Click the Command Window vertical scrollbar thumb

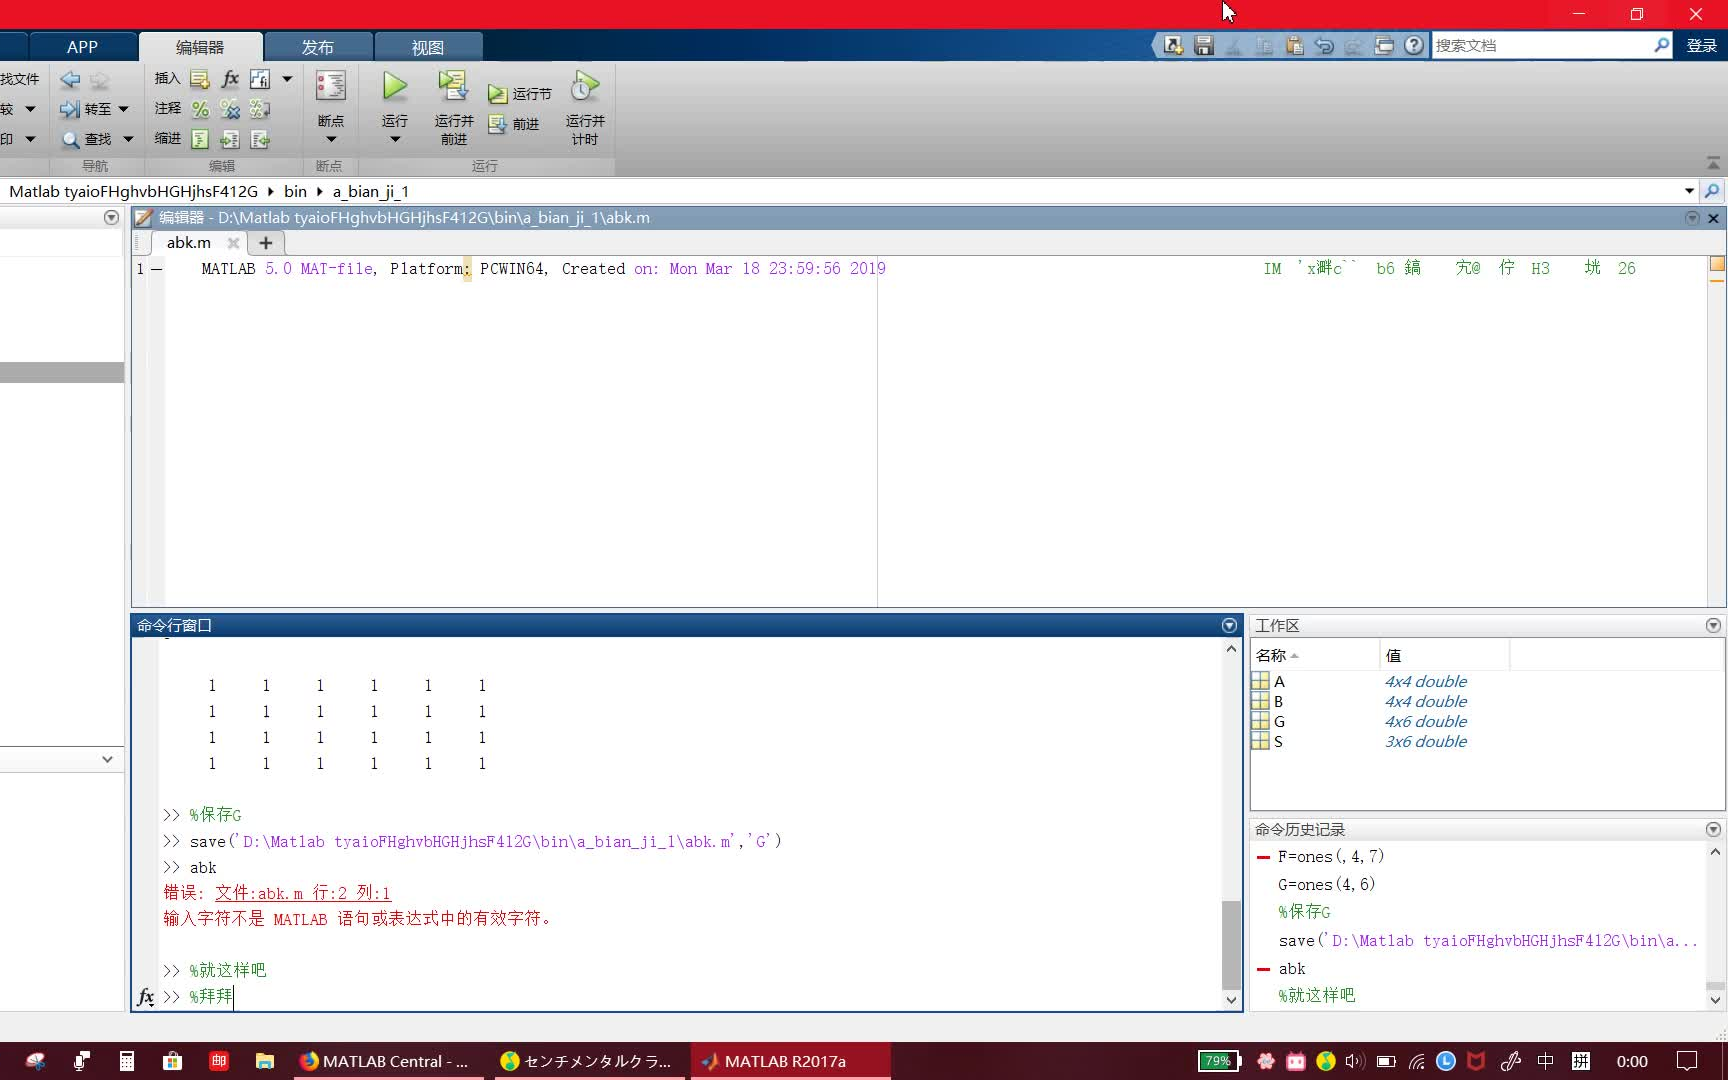[x=1231, y=944]
